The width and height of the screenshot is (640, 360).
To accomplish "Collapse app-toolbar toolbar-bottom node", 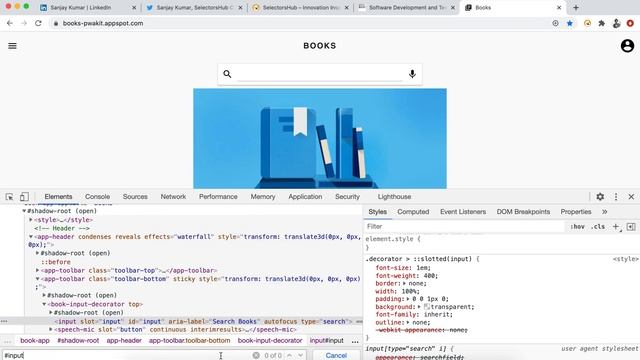I will [x=38, y=279].
